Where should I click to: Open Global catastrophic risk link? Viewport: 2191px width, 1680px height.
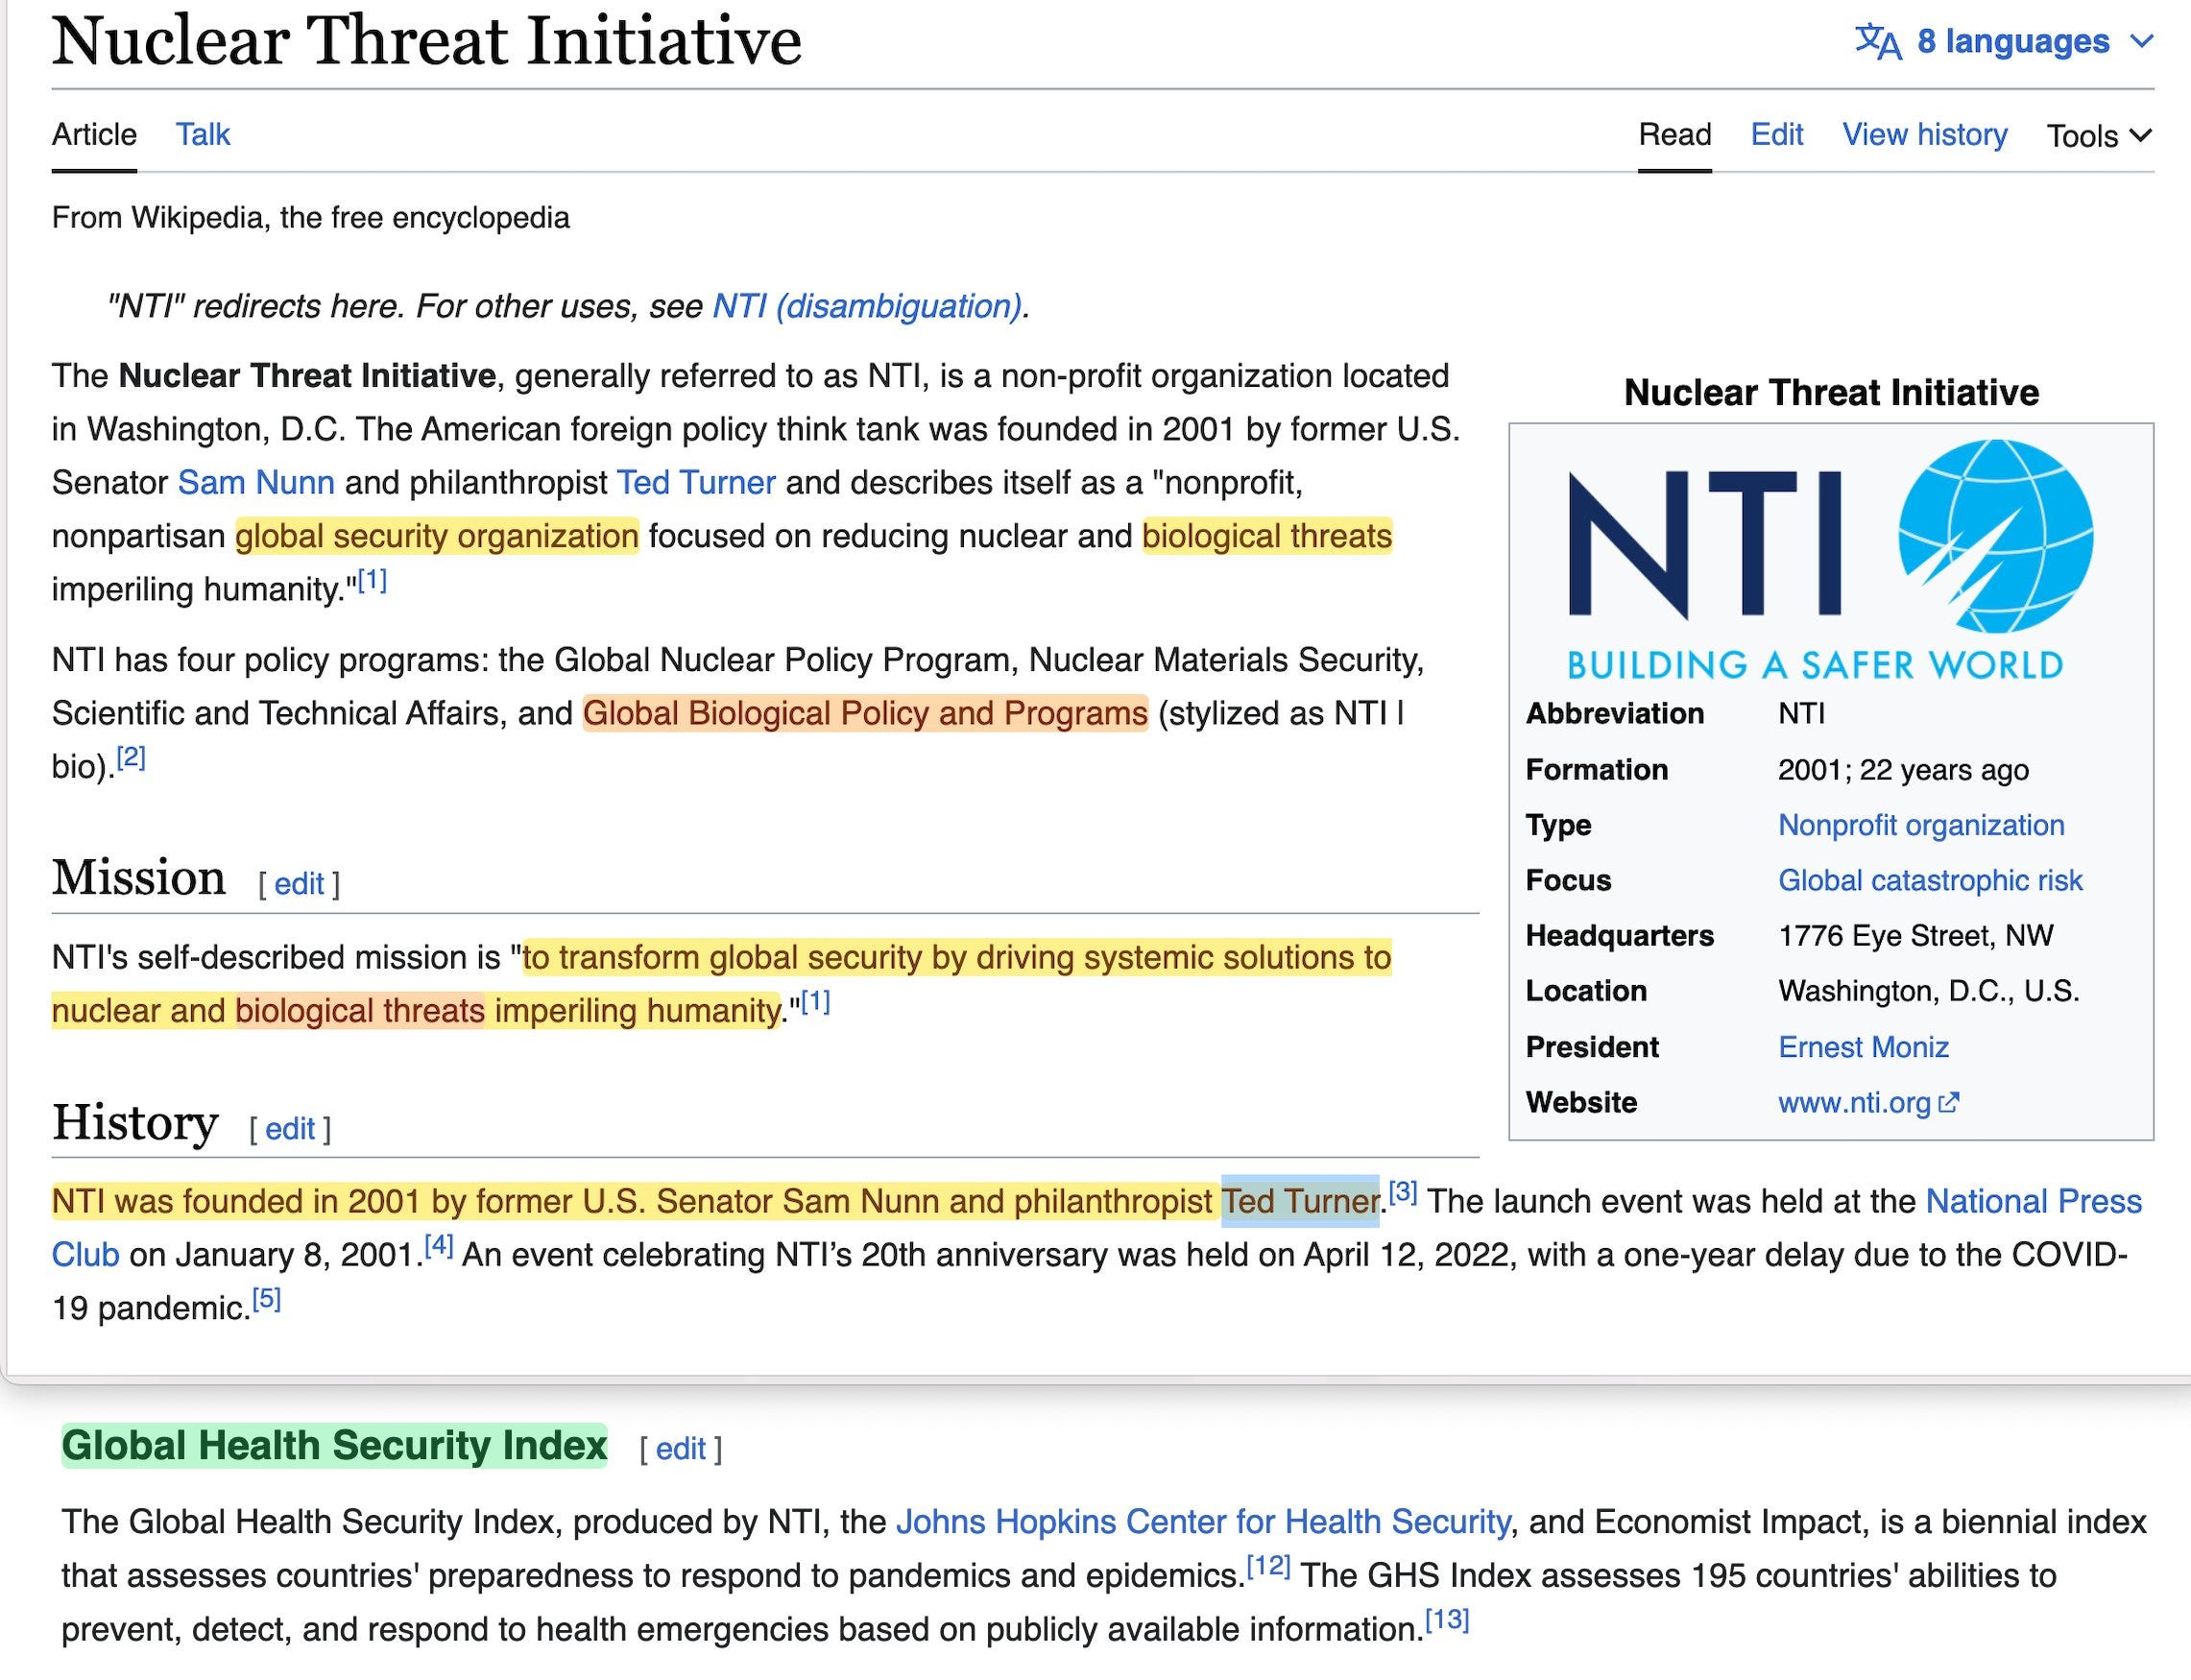point(1930,880)
